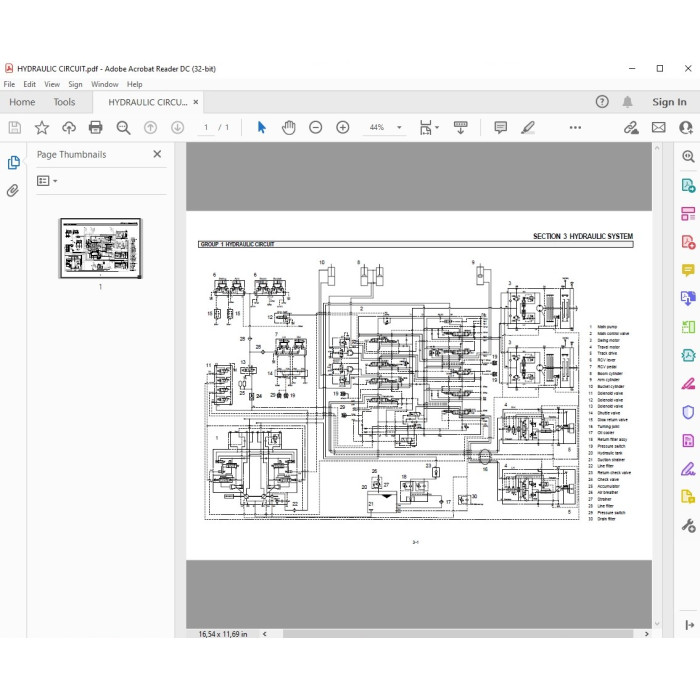Share a link to the file
The height and width of the screenshot is (700, 700).
(x=631, y=128)
